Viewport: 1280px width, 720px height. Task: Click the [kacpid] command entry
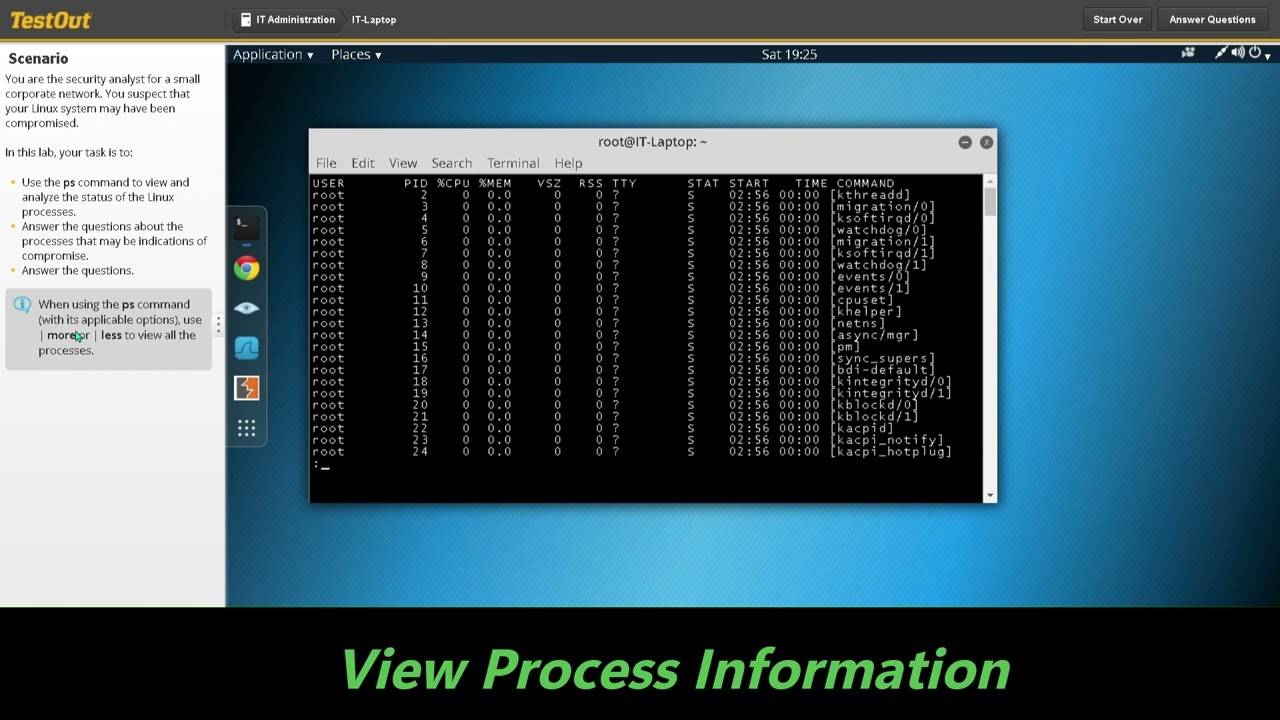862,428
